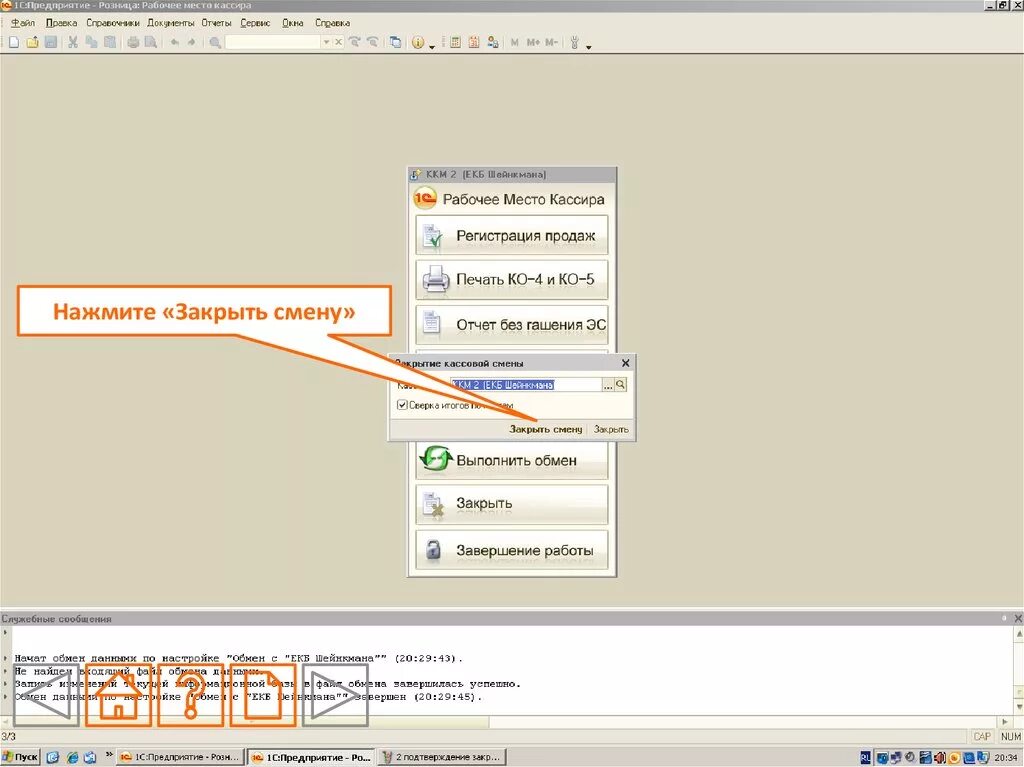Click the Print toolbar icon
Image resolution: width=1024 pixels, height=767 pixels.
(x=133, y=42)
